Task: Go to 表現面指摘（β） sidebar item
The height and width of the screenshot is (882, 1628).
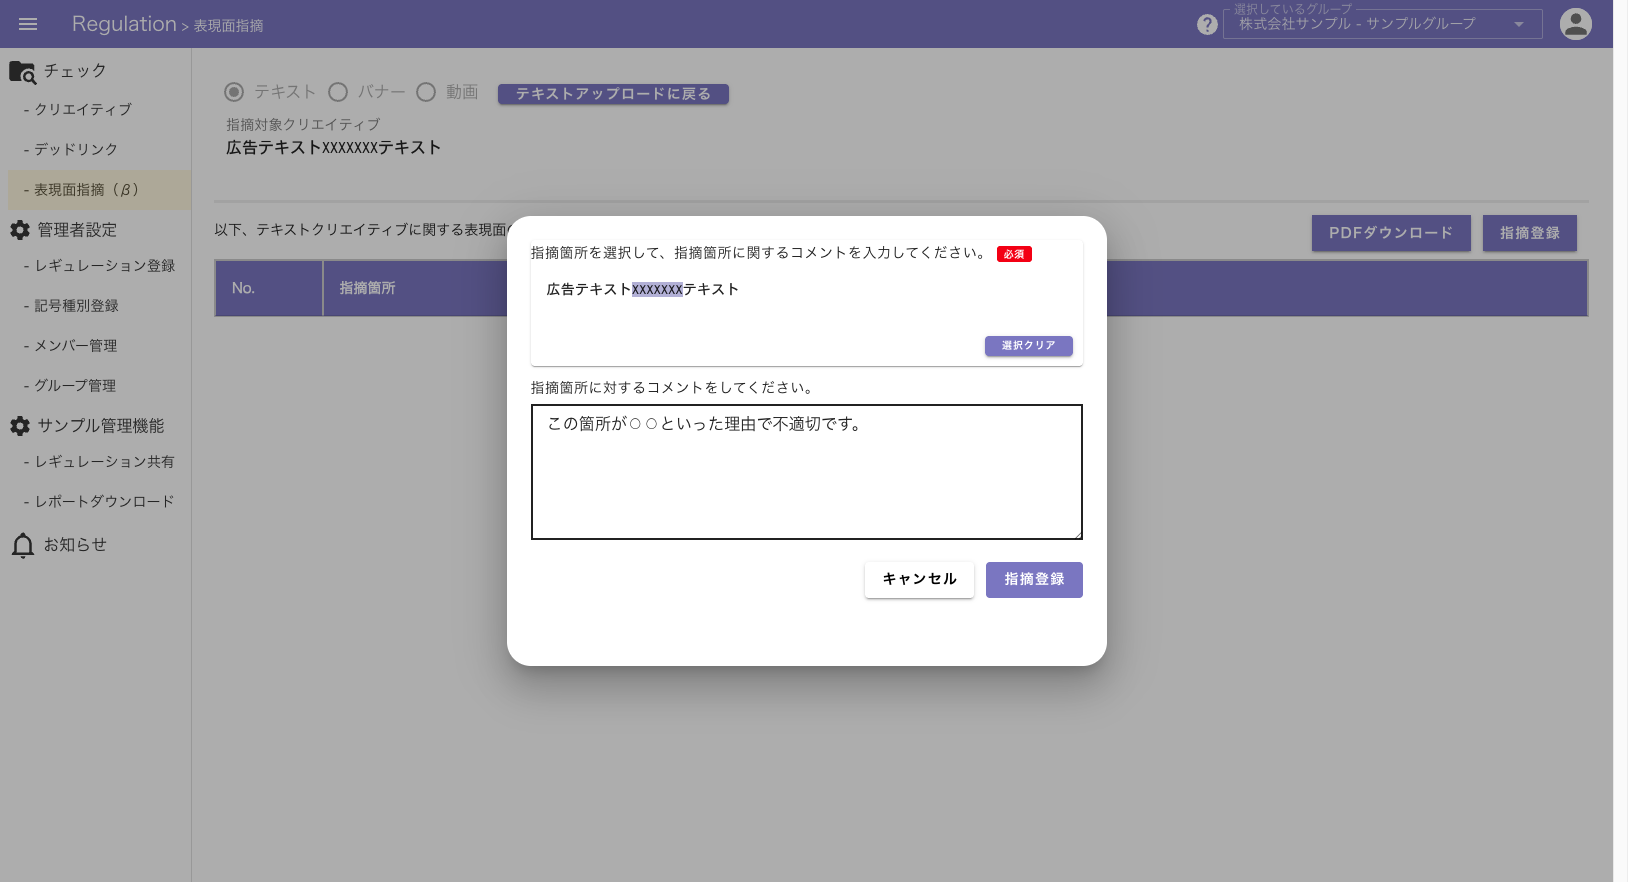Action: 99,190
